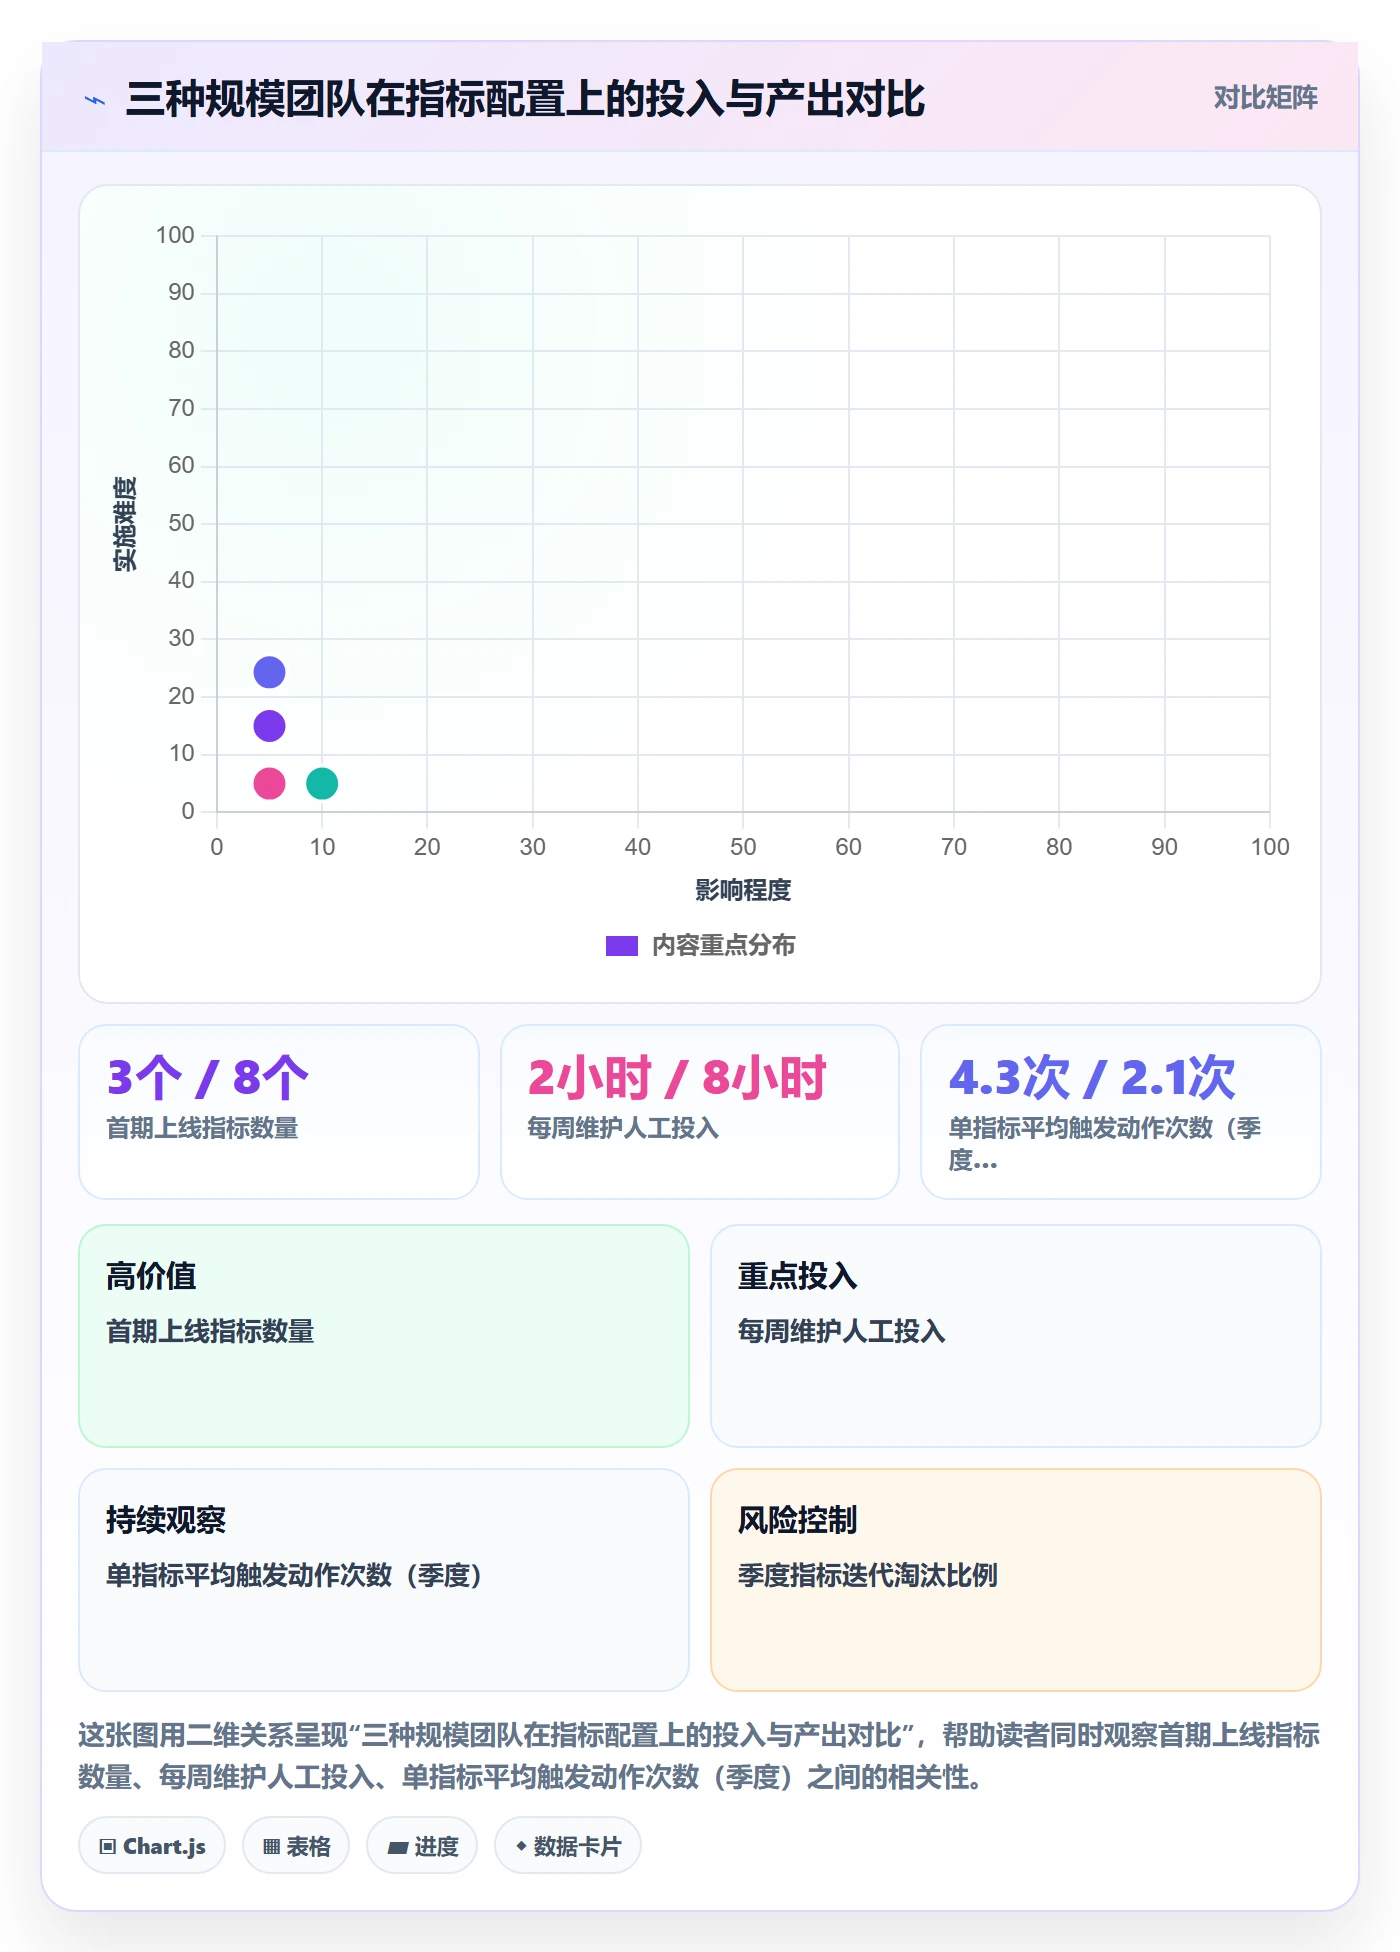The width and height of the screenshot is (1400, 1952).
Task: Click the bar icon in 进度 chip
Action: point(397,1848)
